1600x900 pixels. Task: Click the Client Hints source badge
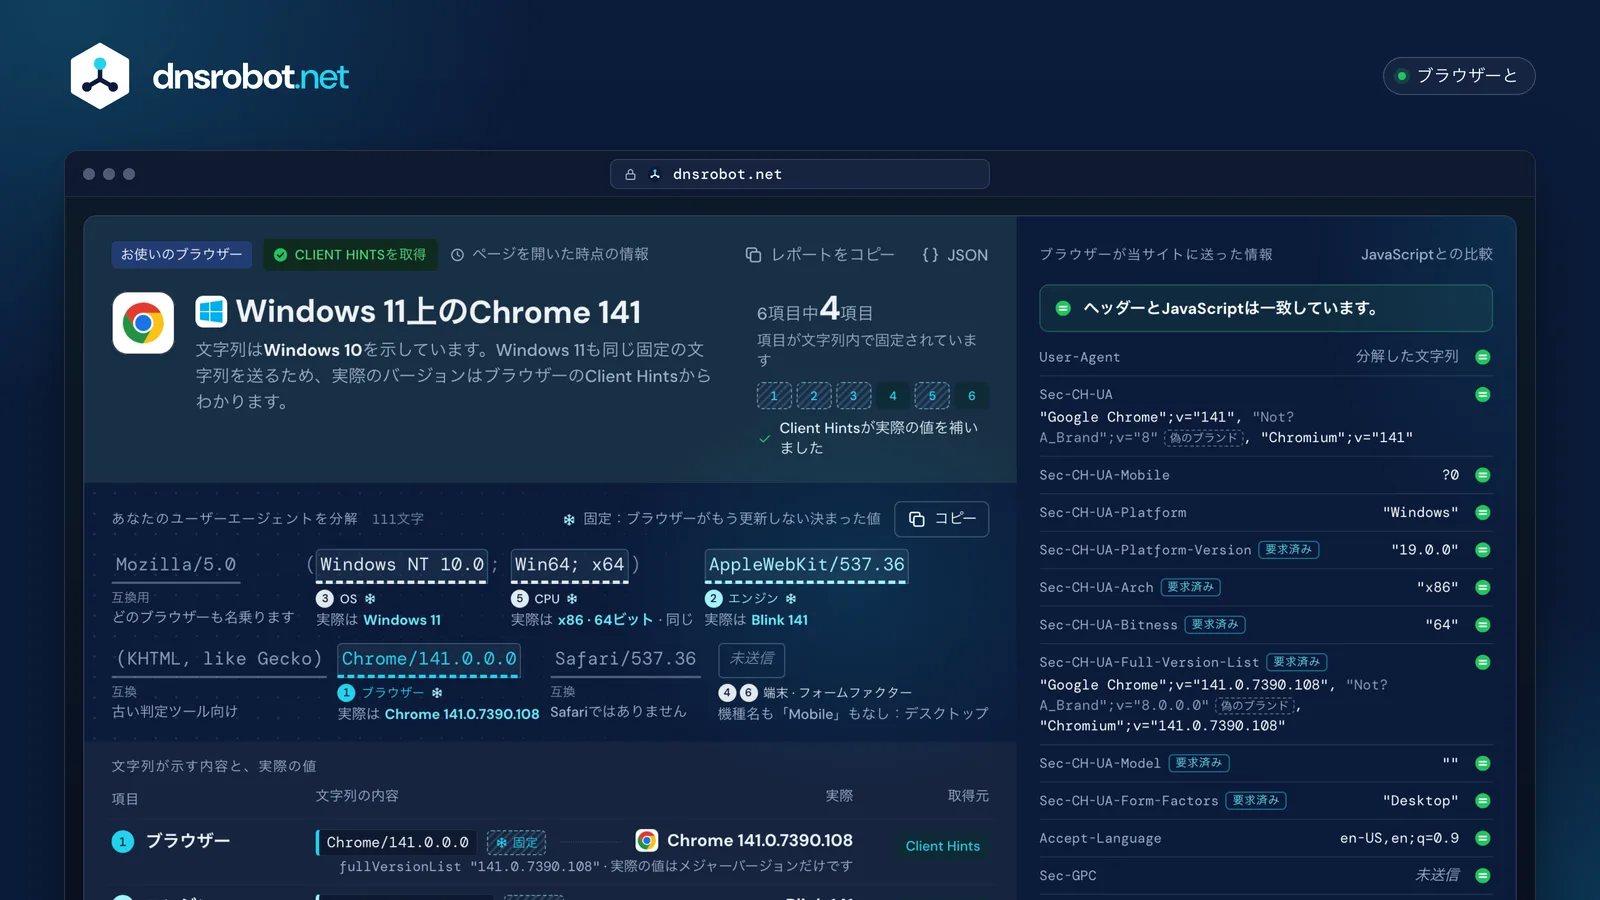point(943,846)
